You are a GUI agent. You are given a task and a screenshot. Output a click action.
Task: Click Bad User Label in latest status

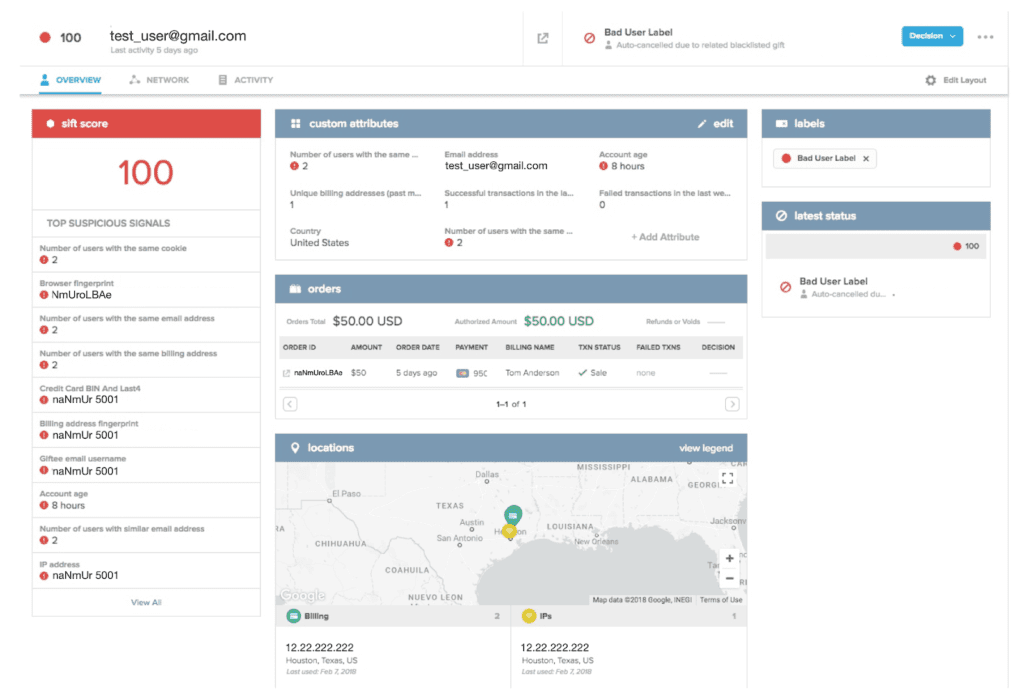coord(833,281)
